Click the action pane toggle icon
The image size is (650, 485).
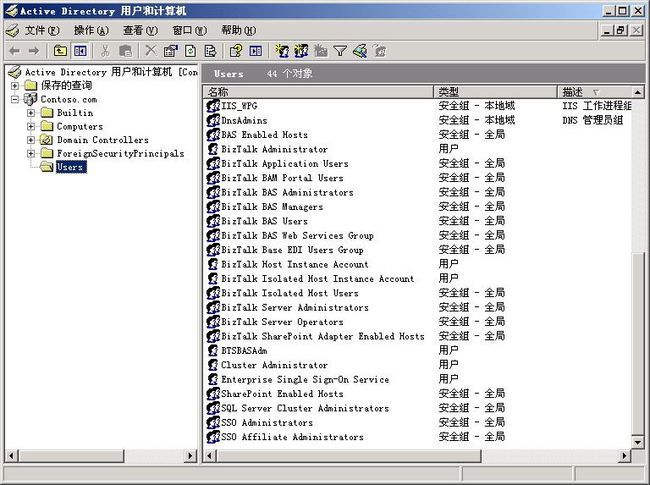point(256,51)
